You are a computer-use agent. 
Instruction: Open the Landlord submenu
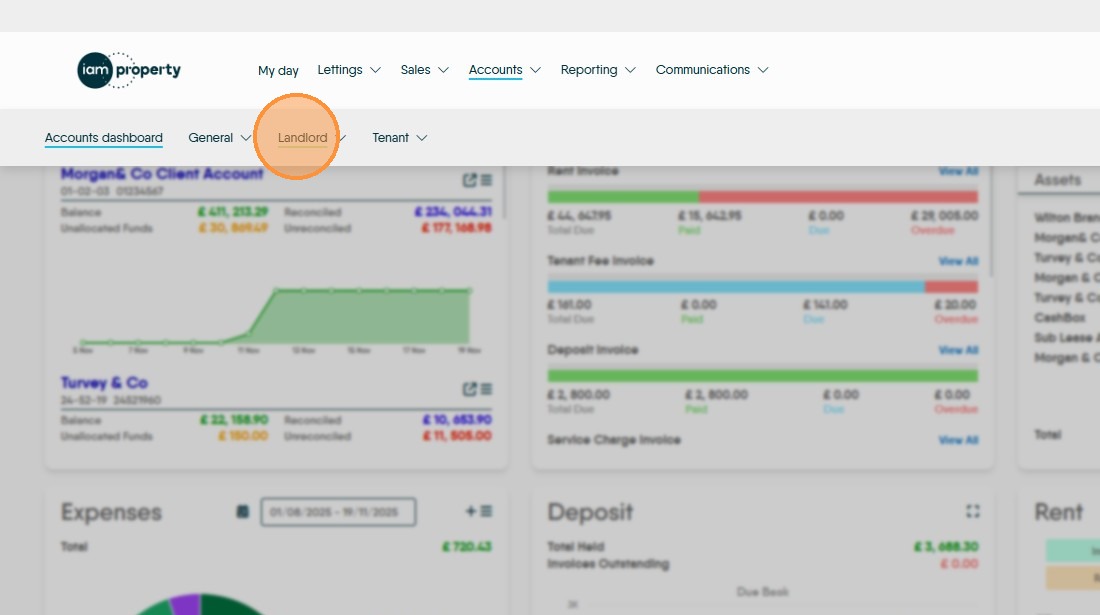pyautogui.click(x=302, y=137)
